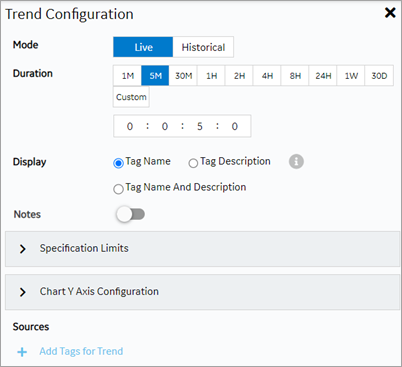Expand the Specification Limits section
Screen dimensions: 402x367
[202, 249]
